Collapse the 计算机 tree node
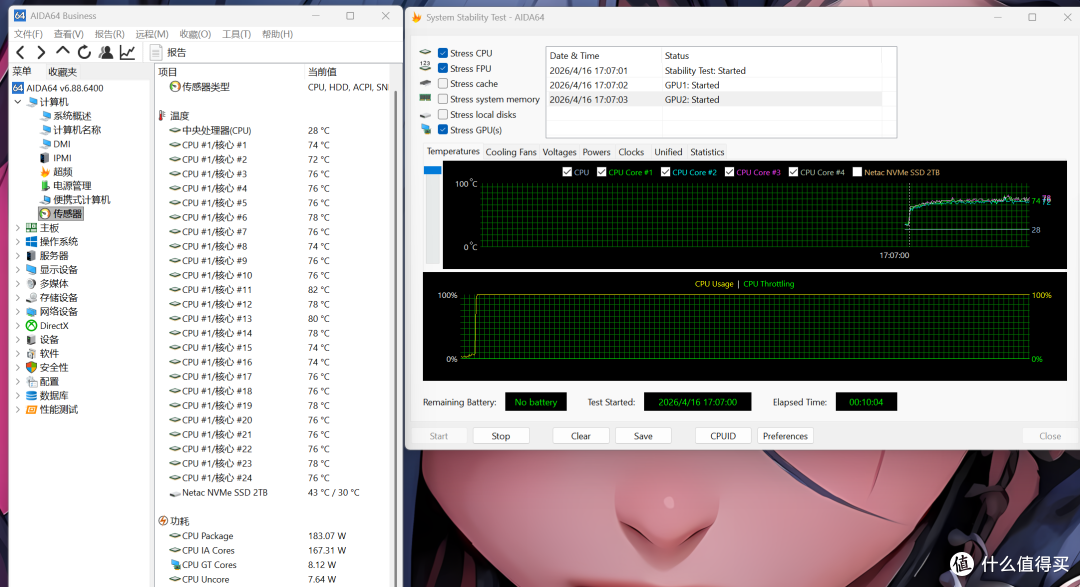The height and width of the screenshot is (587, 1080). pyautogui.click(x=18, y=102)
